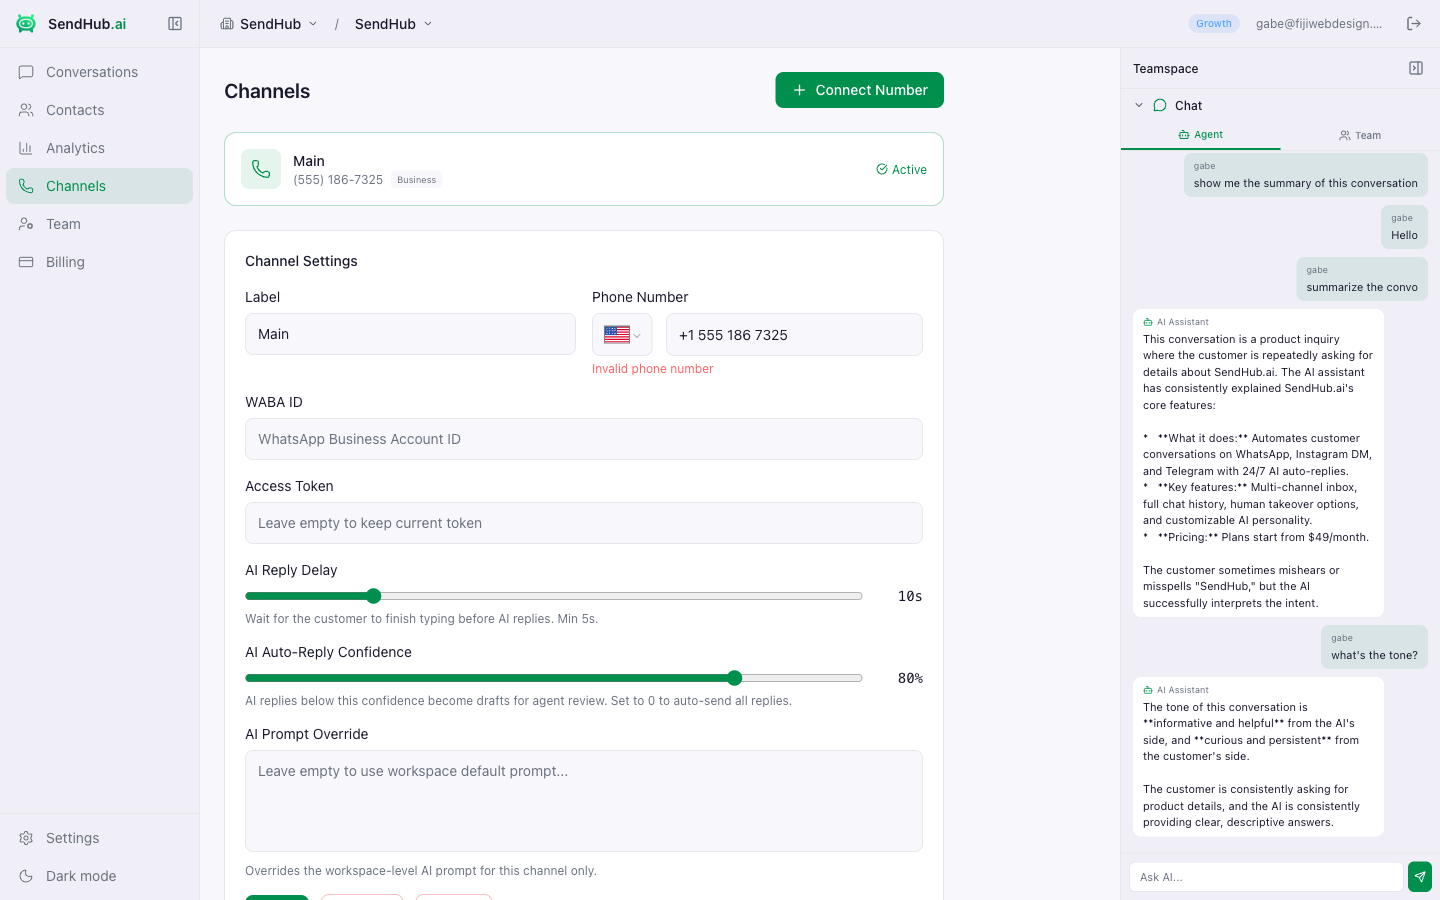
Task: Click the Channels page heading
Action: (267, 91)
